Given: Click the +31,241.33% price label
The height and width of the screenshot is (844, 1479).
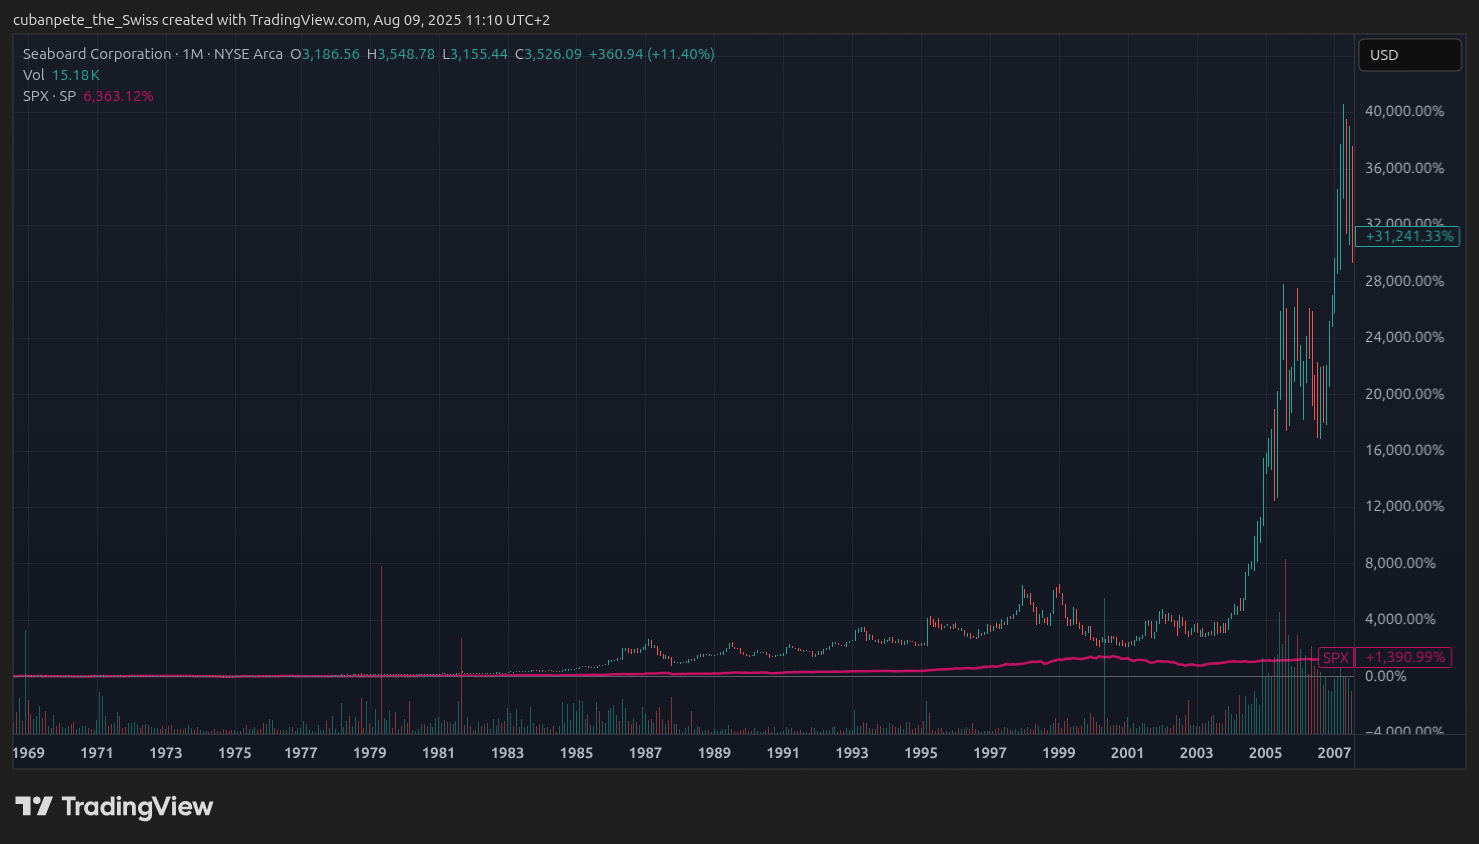Looking at the screenshot, I should coord(1408,236).
